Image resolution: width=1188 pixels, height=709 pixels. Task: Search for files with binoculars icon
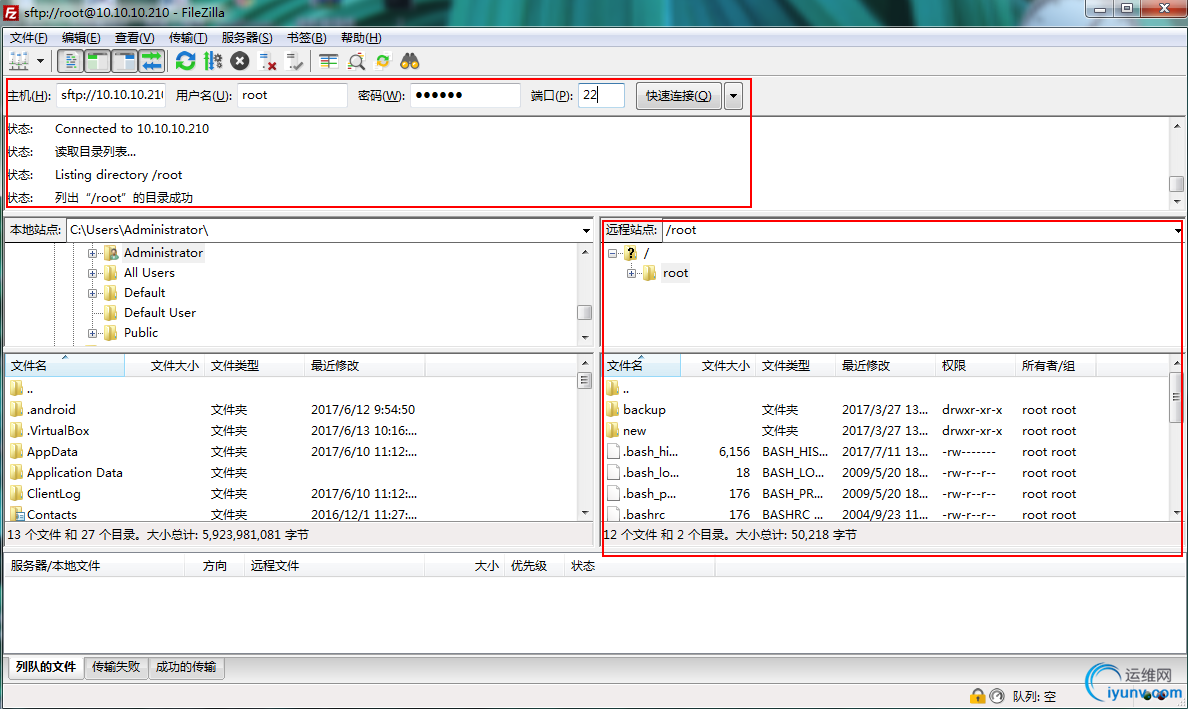pos(410,61)
